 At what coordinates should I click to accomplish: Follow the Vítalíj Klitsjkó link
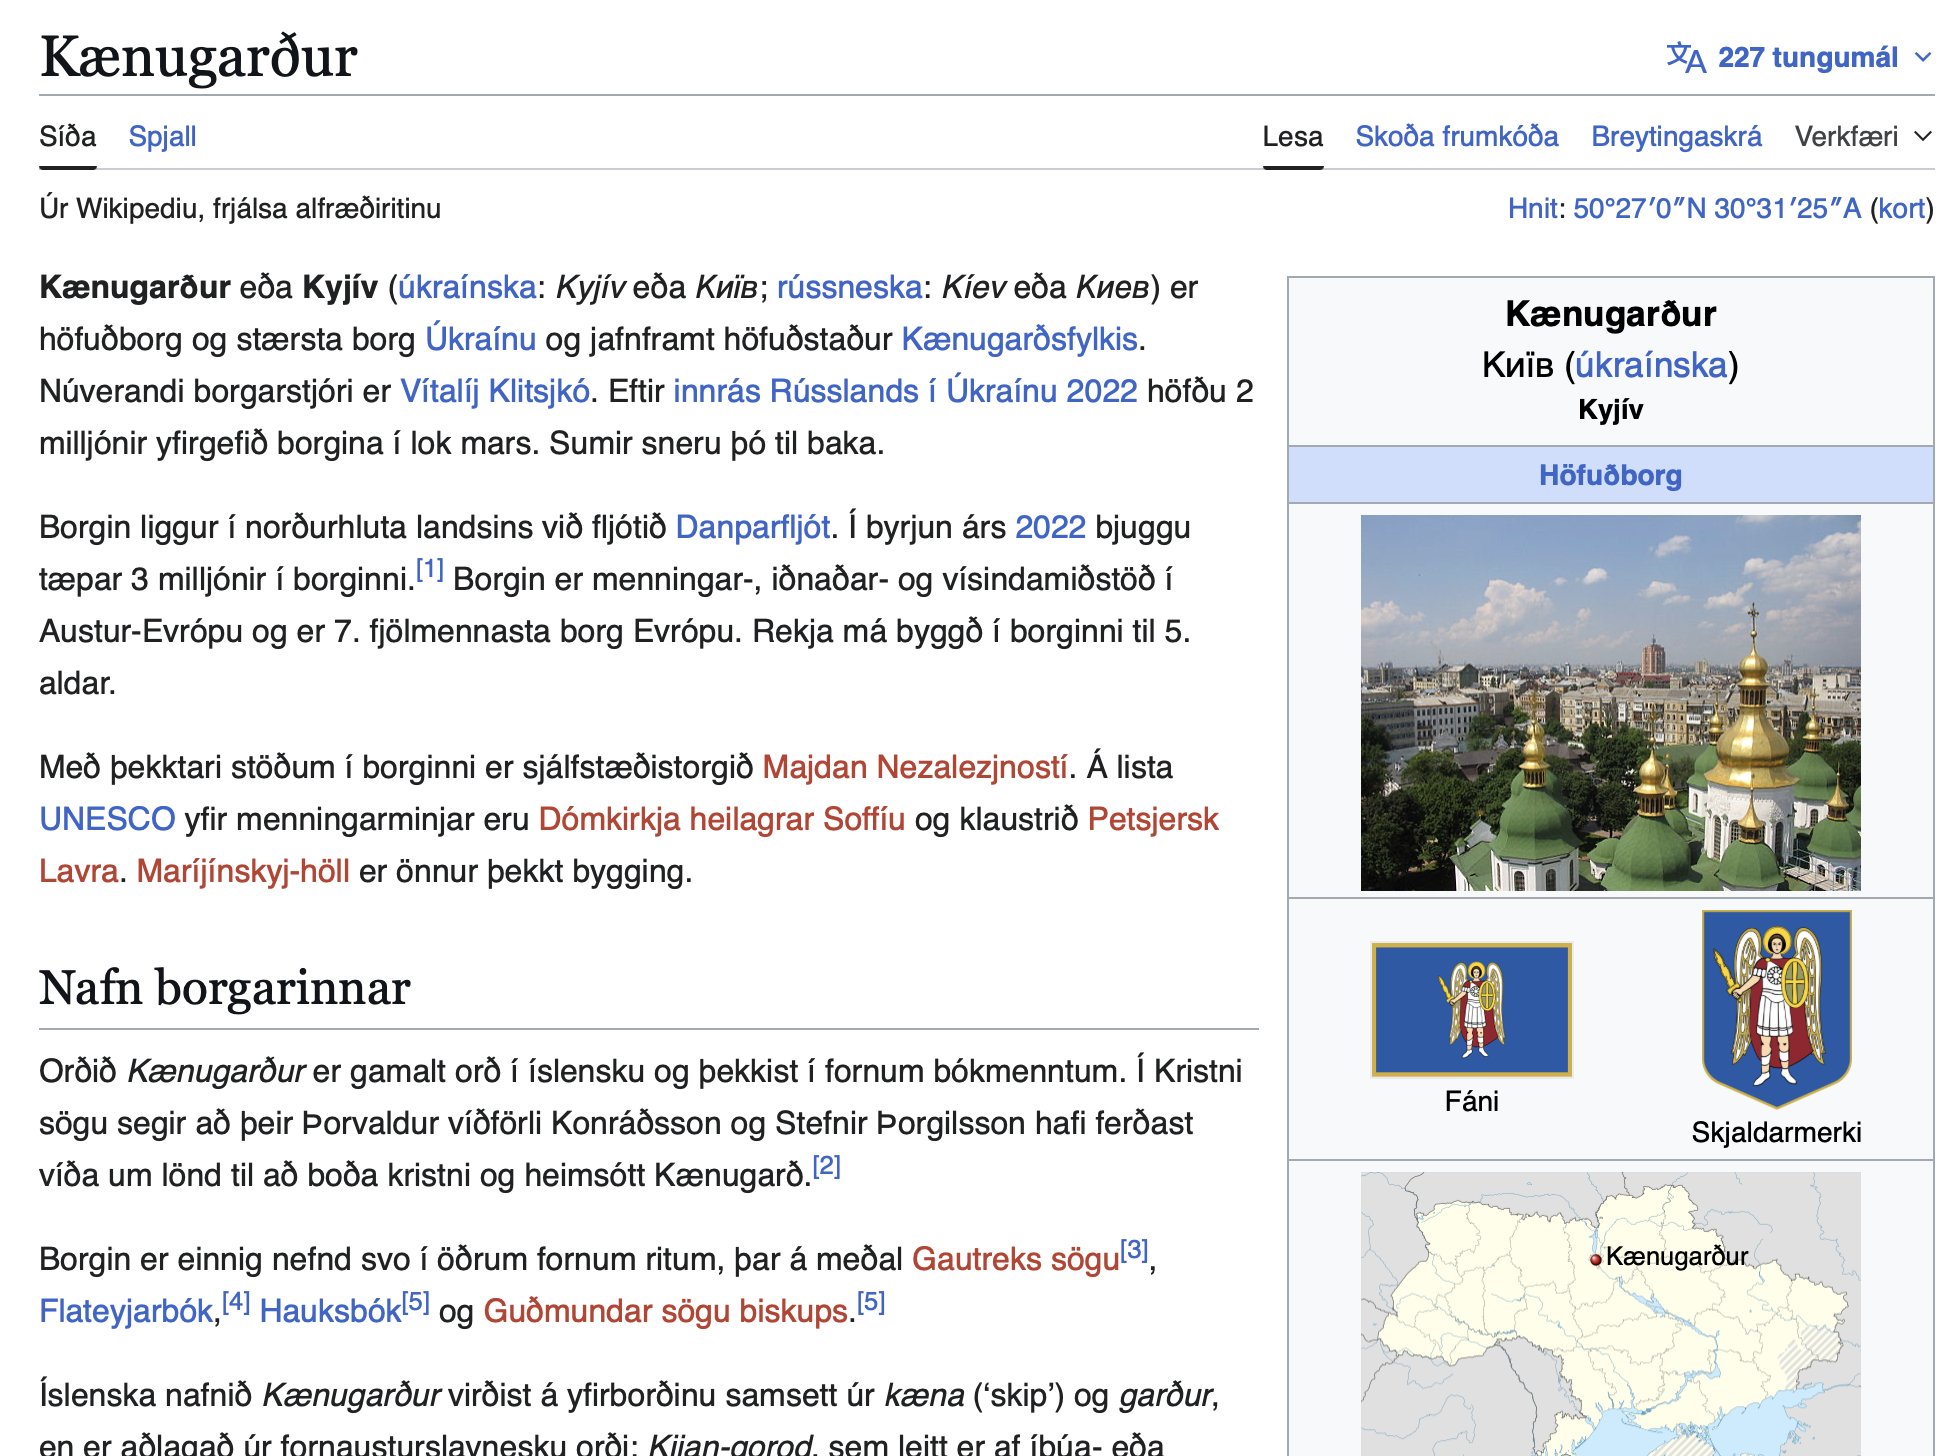coord(495,391)
